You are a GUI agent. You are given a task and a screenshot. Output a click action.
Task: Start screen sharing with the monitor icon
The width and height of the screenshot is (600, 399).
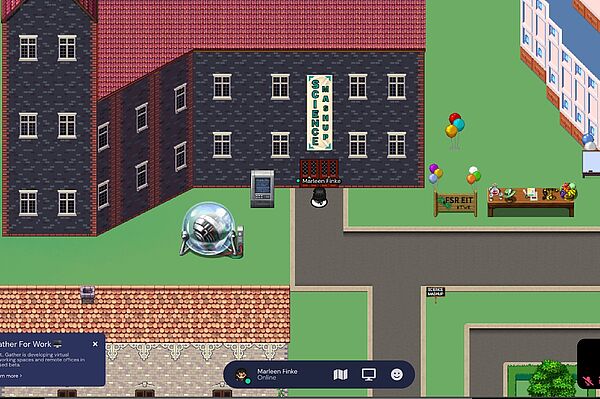point(369,375)
